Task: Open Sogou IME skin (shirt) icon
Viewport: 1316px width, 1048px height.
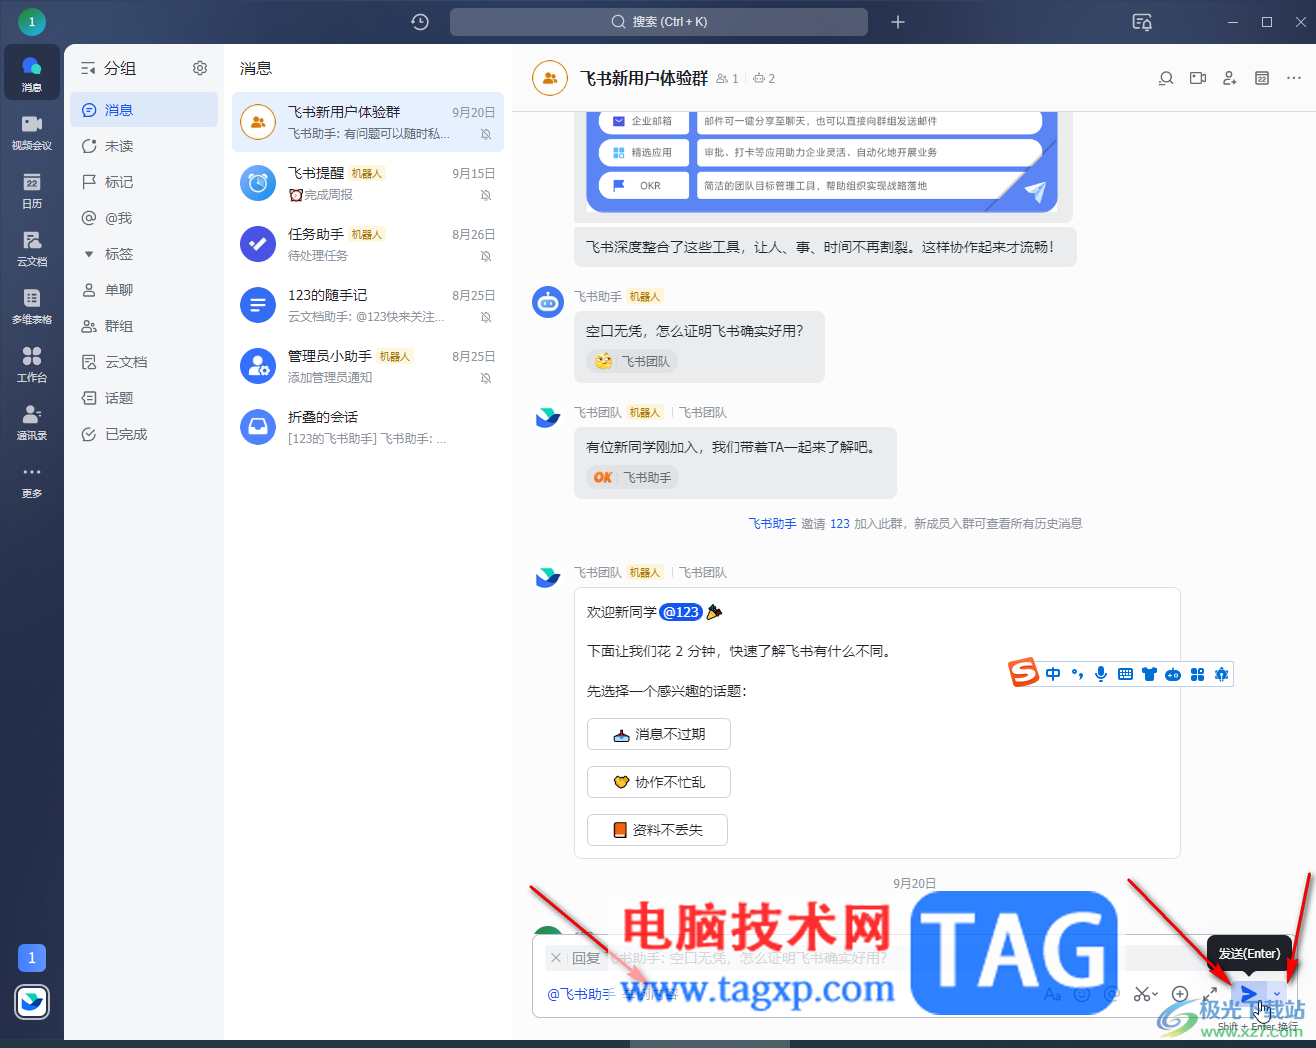Action: pos(1149,674)
